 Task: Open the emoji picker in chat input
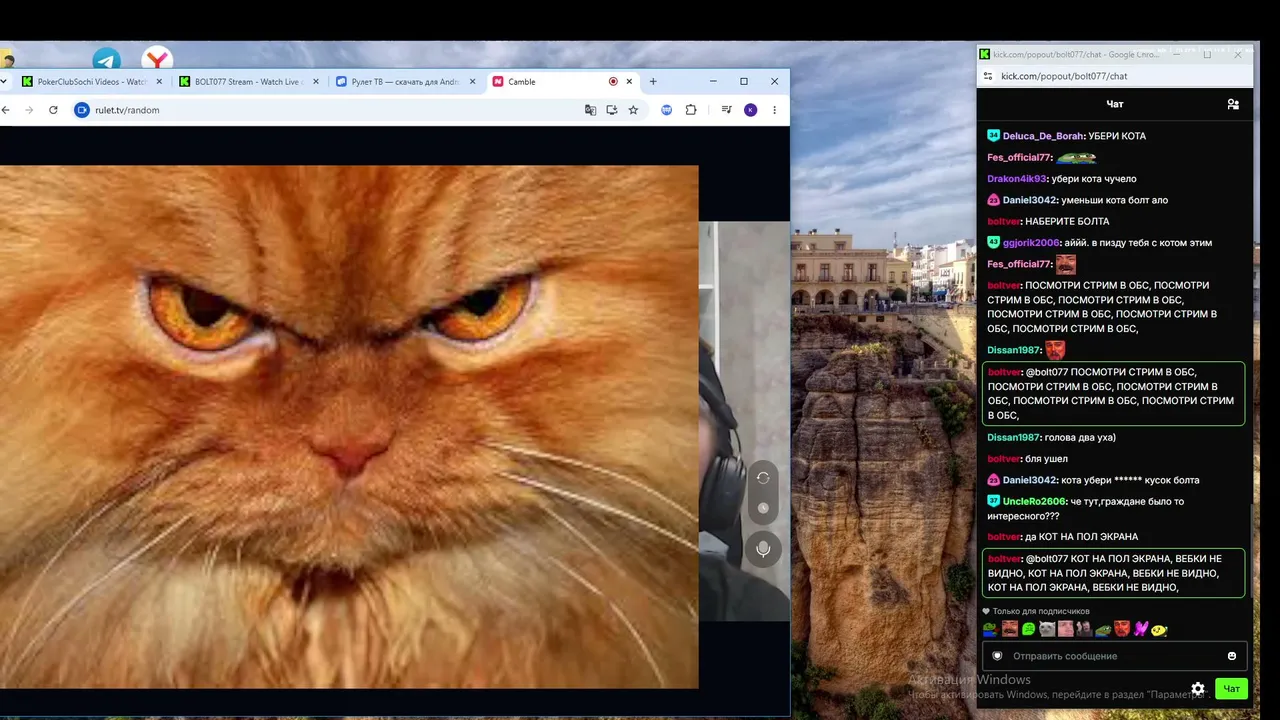[1232, 656]
